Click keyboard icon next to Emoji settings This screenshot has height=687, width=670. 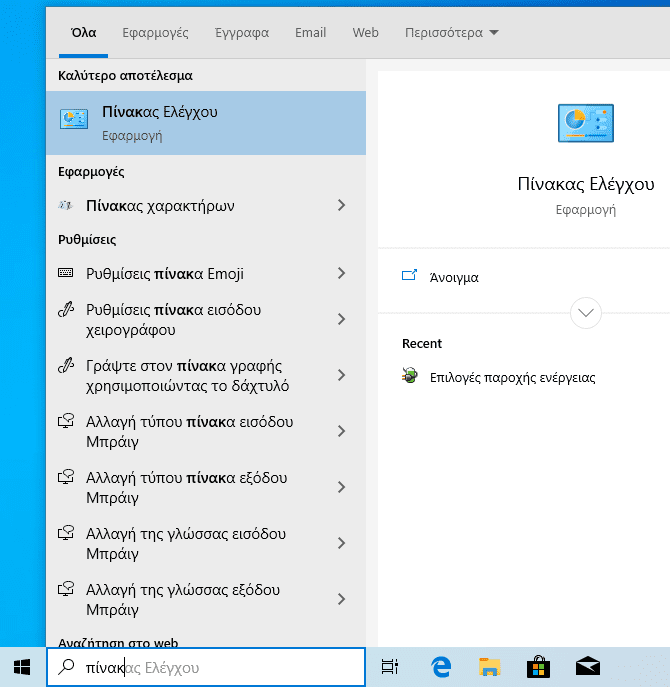[x=66, y=273]
